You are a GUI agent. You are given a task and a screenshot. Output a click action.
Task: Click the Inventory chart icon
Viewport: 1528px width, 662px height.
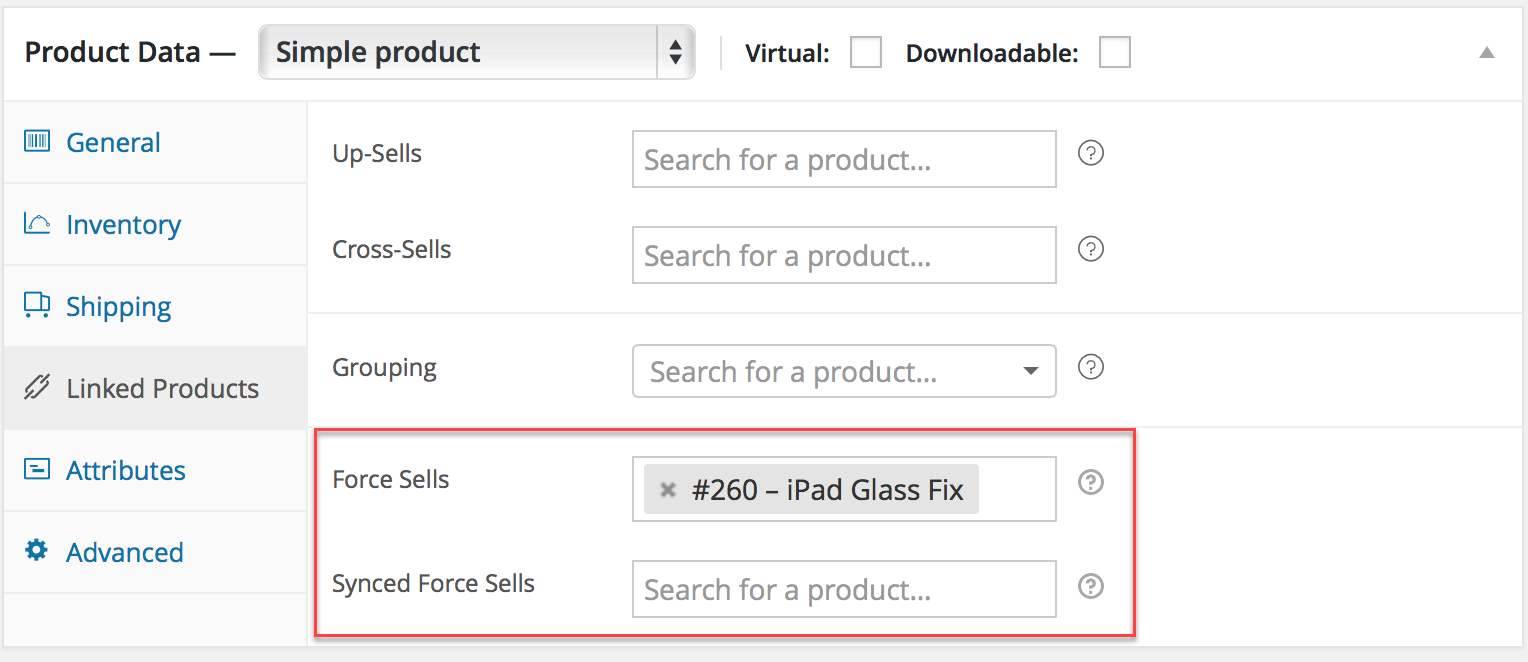click(37, 223)
